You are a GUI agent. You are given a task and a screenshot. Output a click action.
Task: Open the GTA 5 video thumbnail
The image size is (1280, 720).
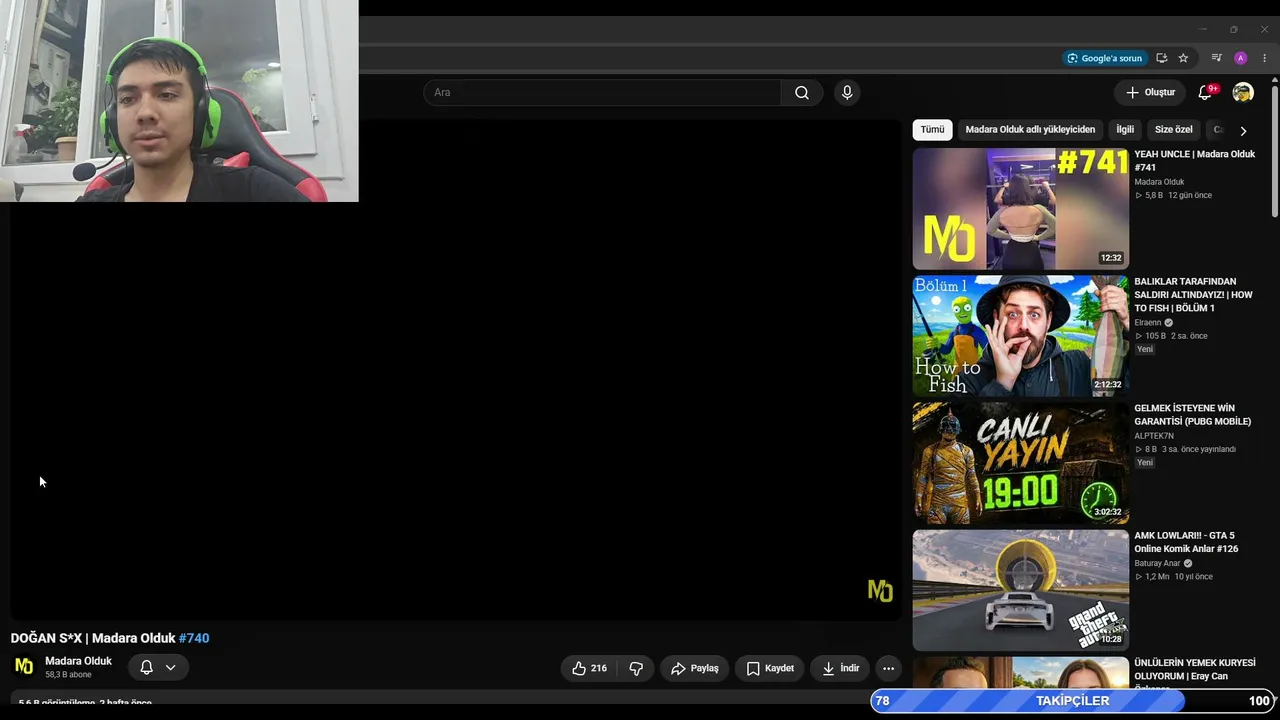[1020, 590]
